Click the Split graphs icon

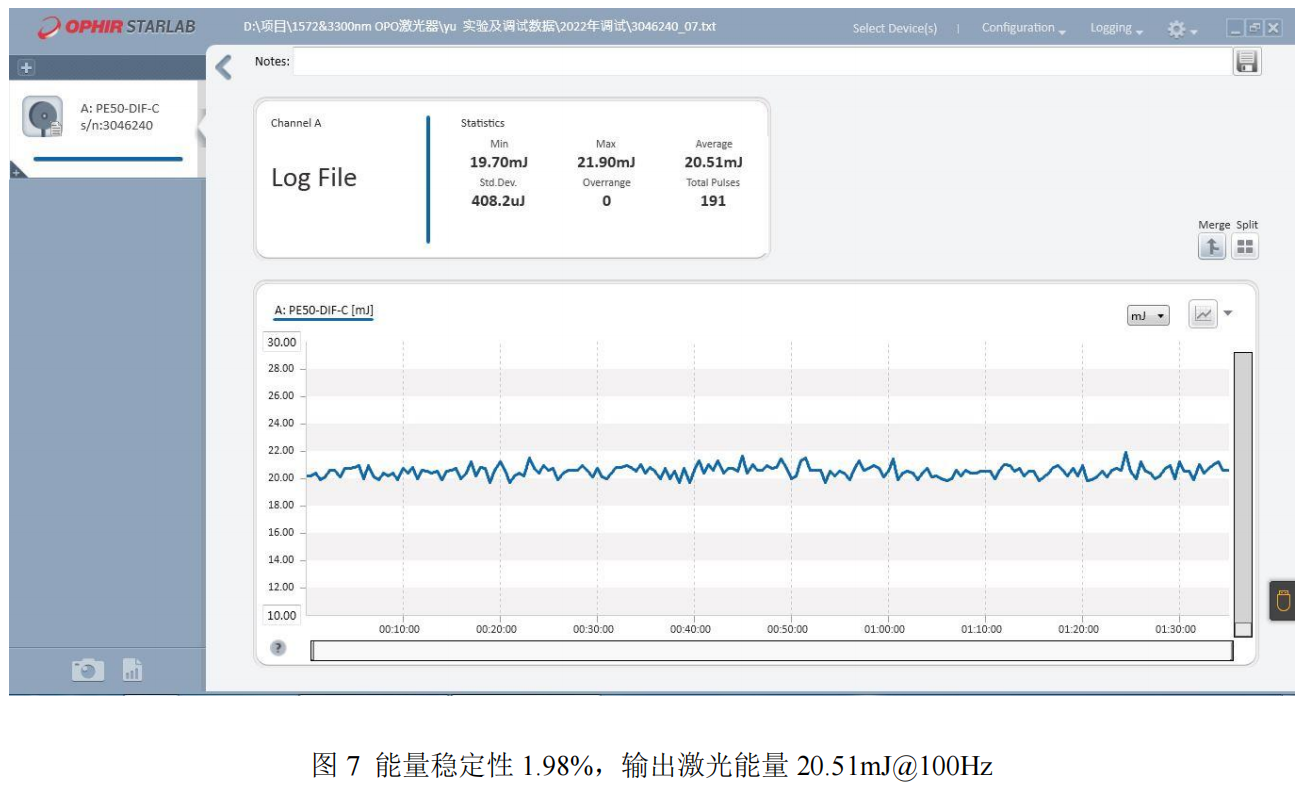click(1245, 246)
